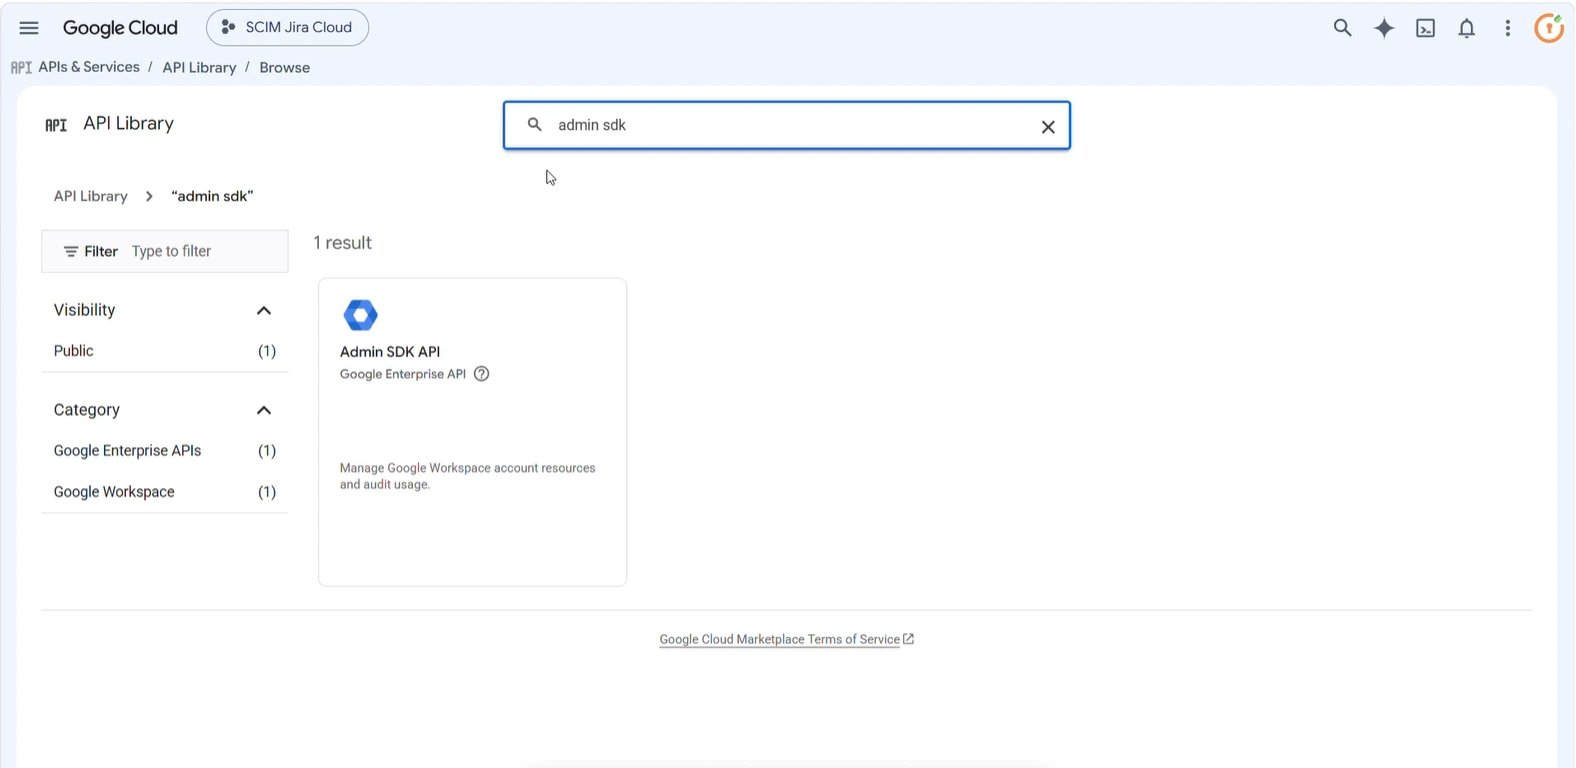
Task: Click the Browse breadcrumb
Action: pos(285,67)
